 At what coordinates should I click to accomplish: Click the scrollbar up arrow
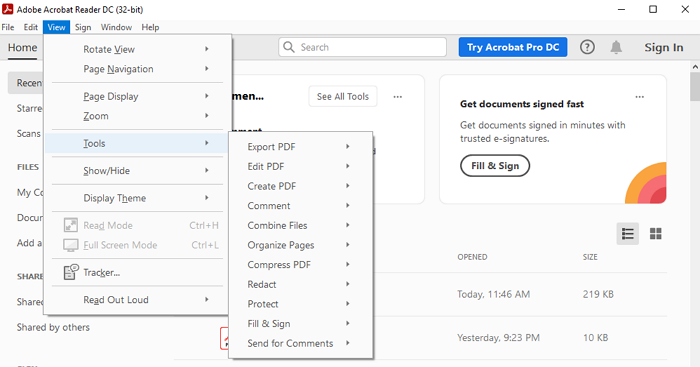coord(695,67)
